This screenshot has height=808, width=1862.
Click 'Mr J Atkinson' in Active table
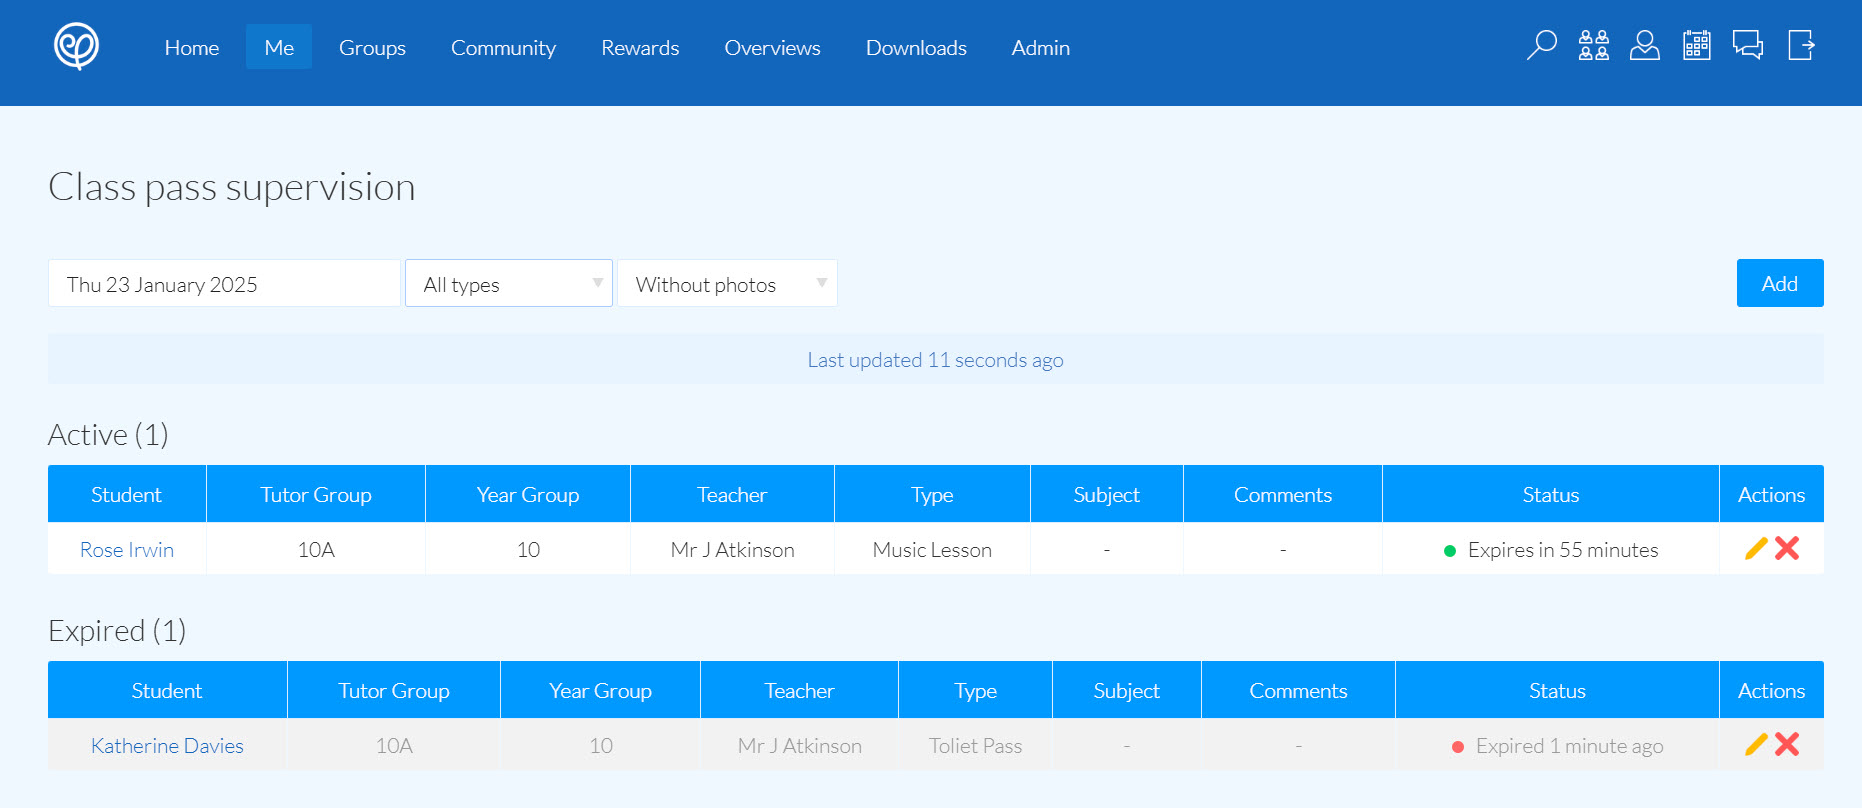733,550
